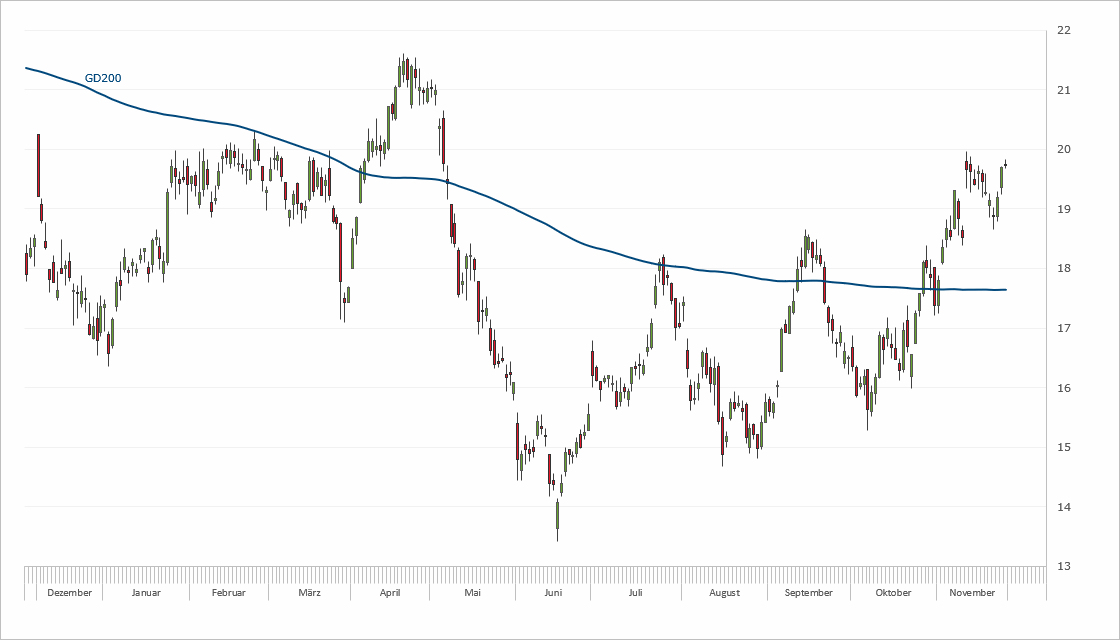The image size is (1120, 640).
Task: Select the Juli month label
Action: 634,593
